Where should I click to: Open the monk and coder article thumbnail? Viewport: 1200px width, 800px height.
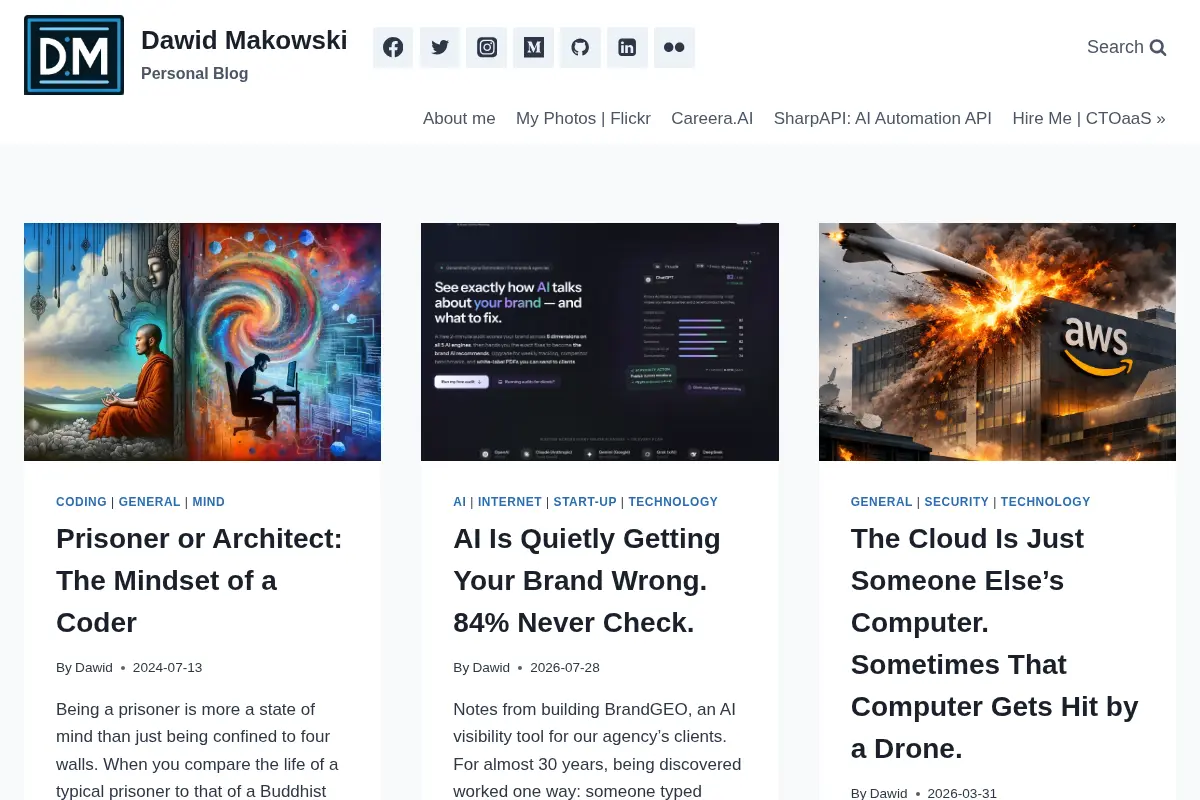pos(202,342)
